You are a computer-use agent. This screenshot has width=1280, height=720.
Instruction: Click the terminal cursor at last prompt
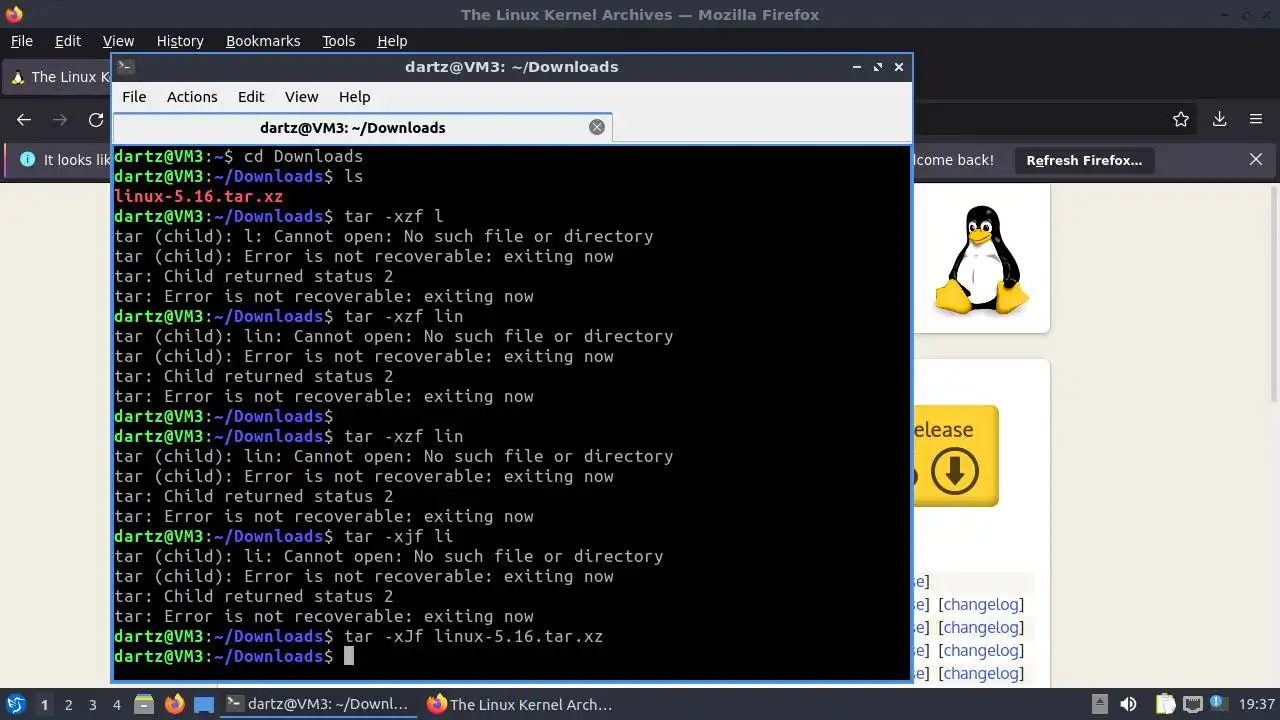point(349,656)
